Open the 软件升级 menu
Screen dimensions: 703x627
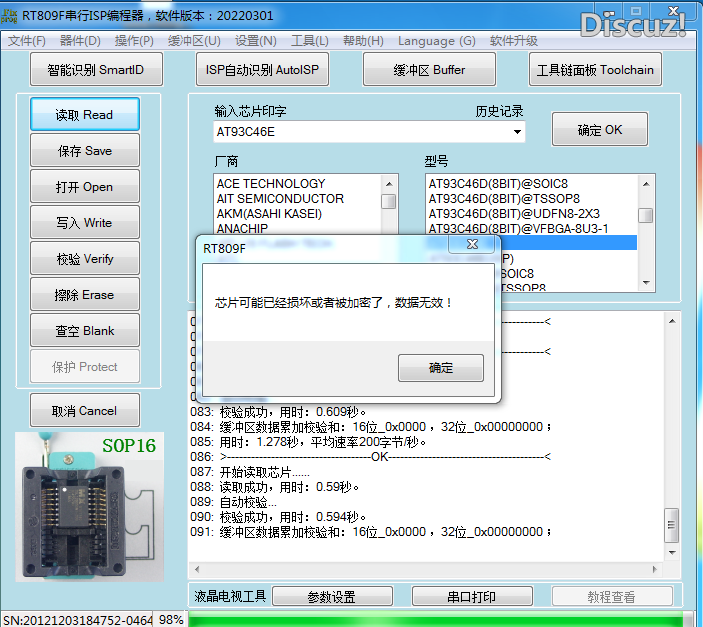514,41
